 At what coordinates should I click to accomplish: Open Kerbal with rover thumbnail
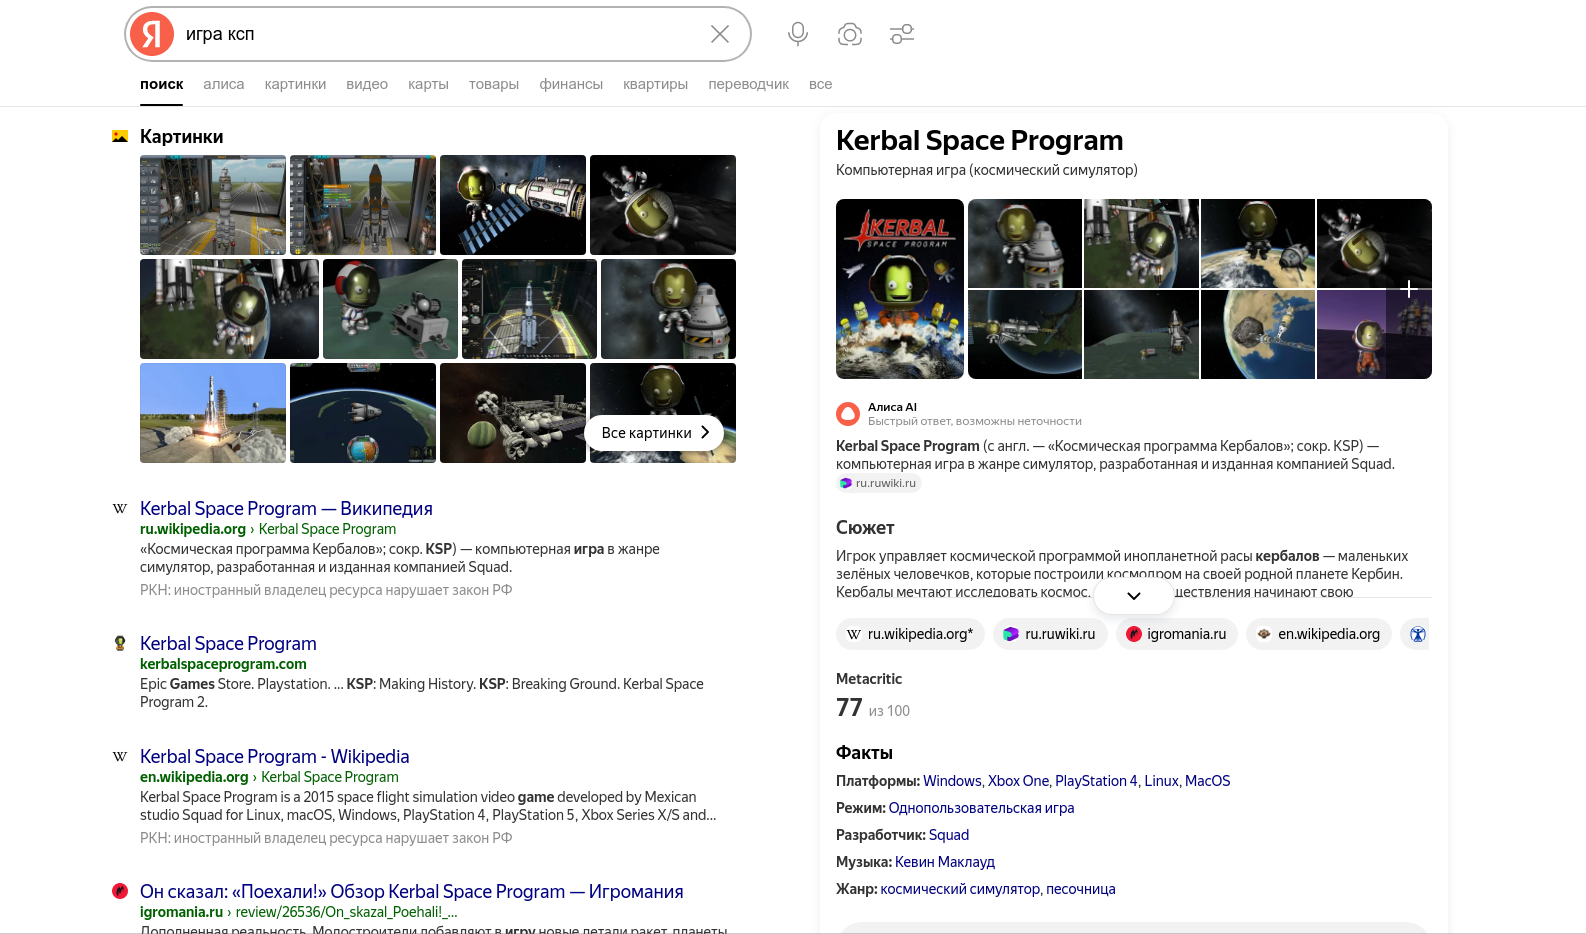(x=390, y=309)
